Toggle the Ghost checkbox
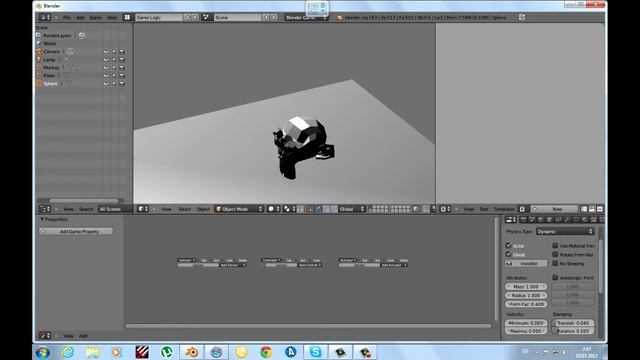Screen dimensions: 640x360 click(x=508, y=254)
